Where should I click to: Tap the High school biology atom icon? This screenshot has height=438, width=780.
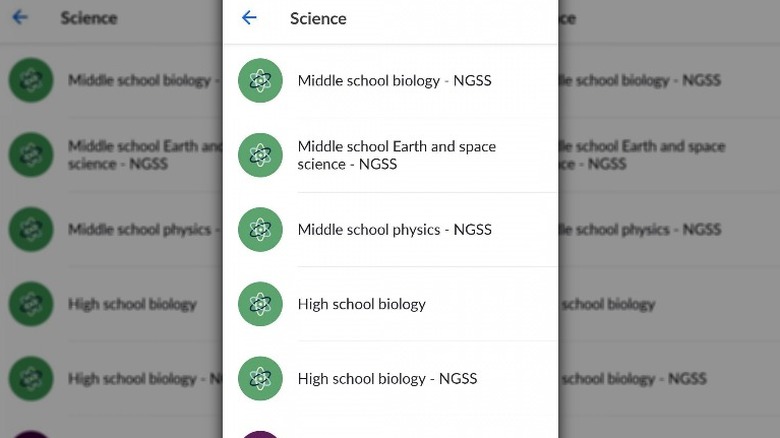pos(260,304)
